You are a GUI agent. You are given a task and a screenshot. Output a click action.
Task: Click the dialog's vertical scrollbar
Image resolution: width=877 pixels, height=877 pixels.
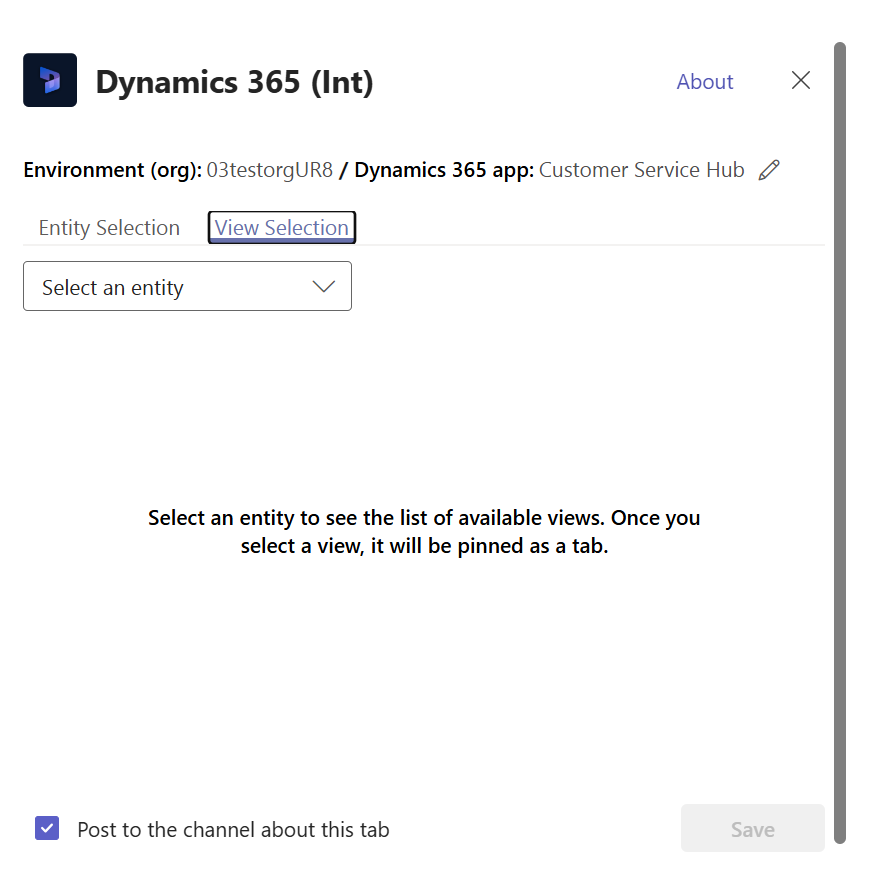click(x=840, y=442)
